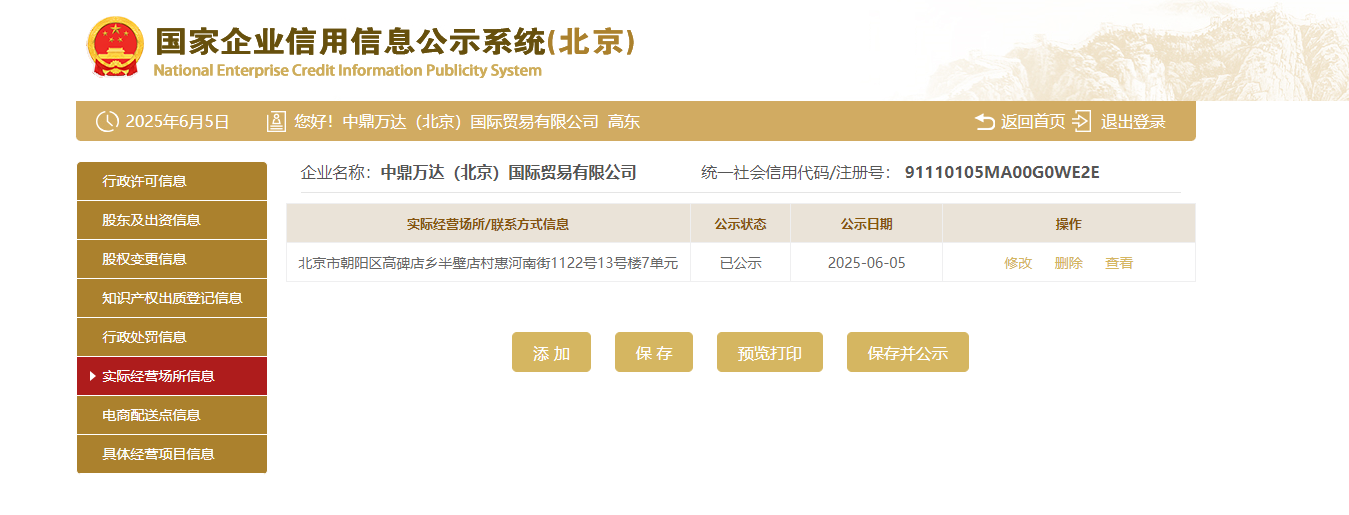1349x515 pixels.
Task: Go back via 返回首页 link
Action: point(1033,122)
